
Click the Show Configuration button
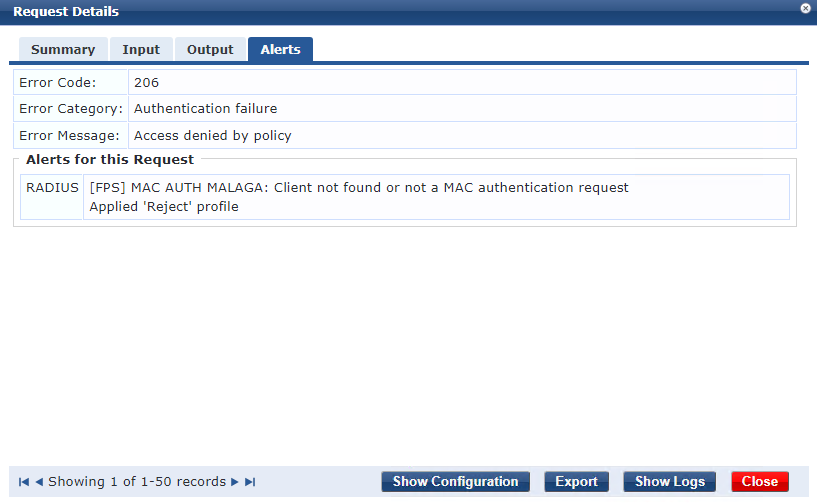point(455,482)
